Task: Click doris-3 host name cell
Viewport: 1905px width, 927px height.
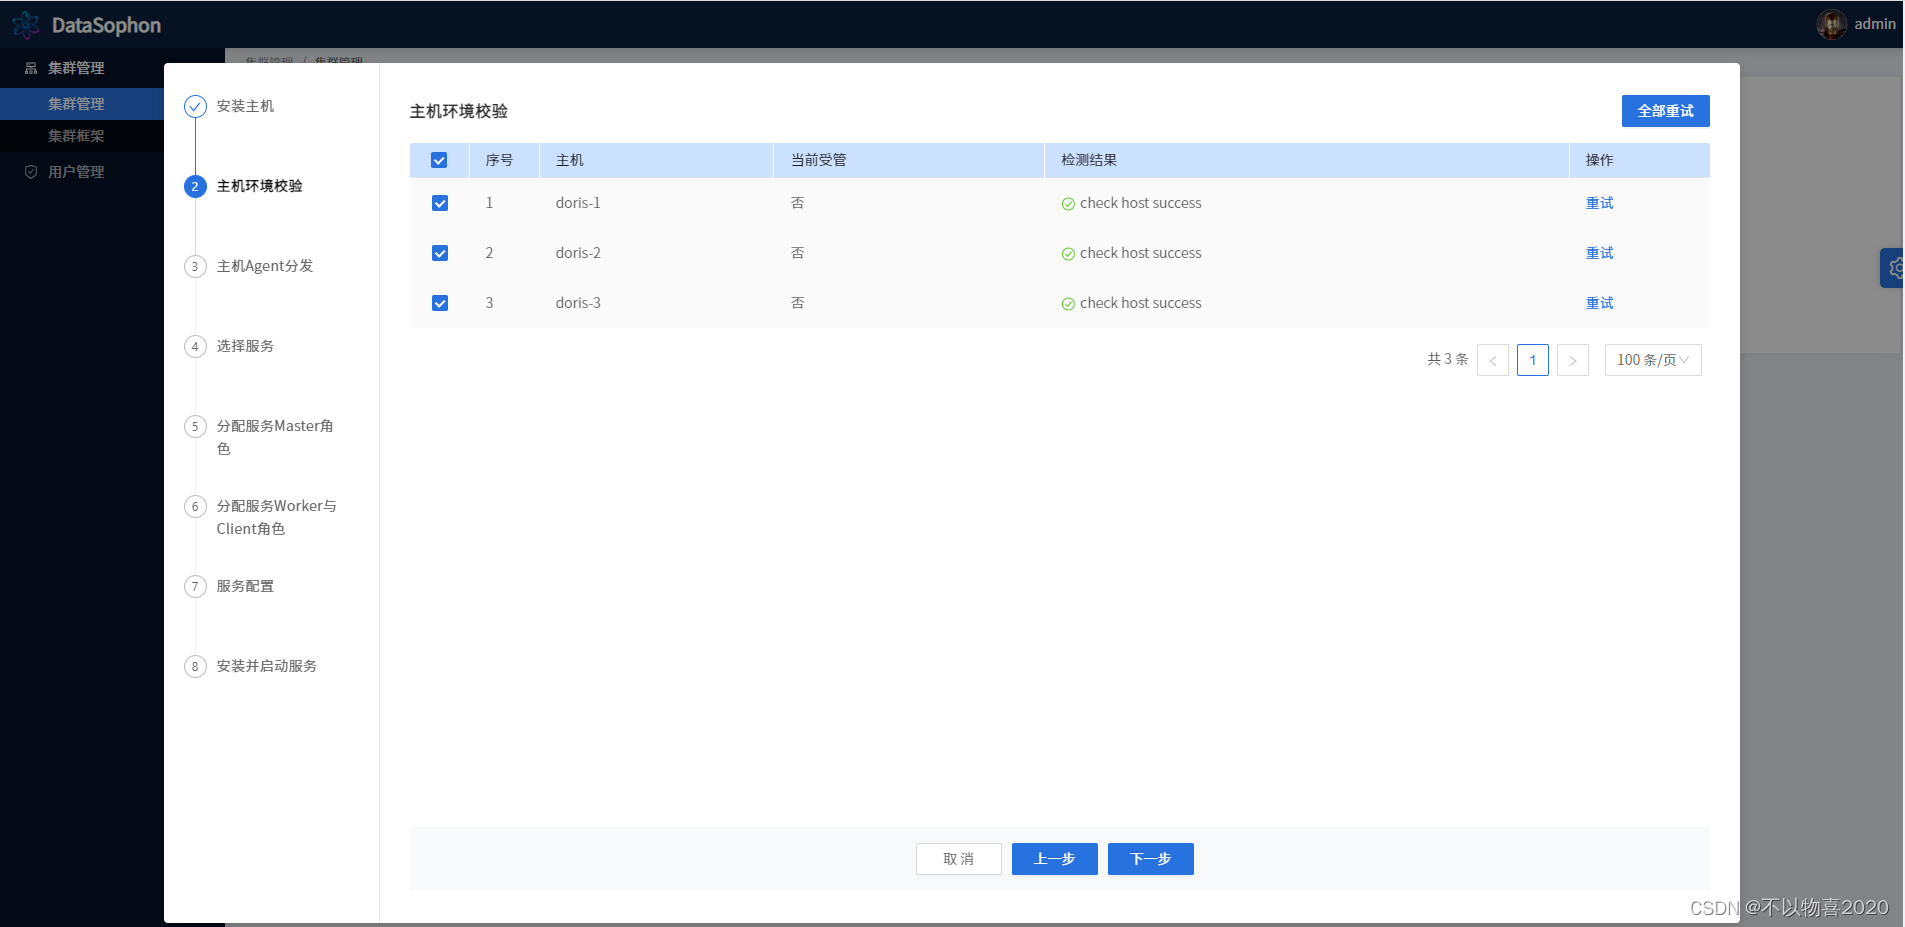Action: (x=578, y=303)
